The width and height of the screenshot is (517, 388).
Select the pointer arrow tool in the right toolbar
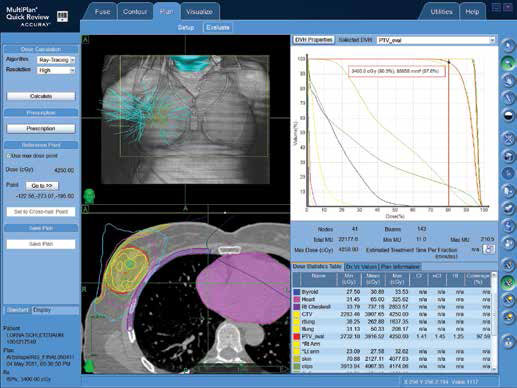coord(508,46)
